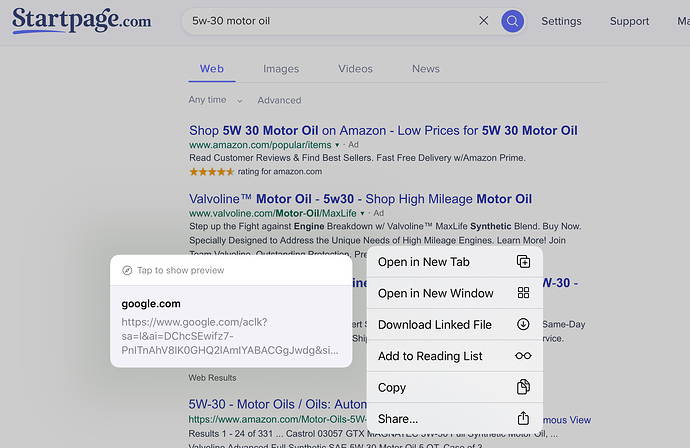The image size is (690, 448).
Task: Click the Copy documents icon
Action: click(x=523, y=387)
